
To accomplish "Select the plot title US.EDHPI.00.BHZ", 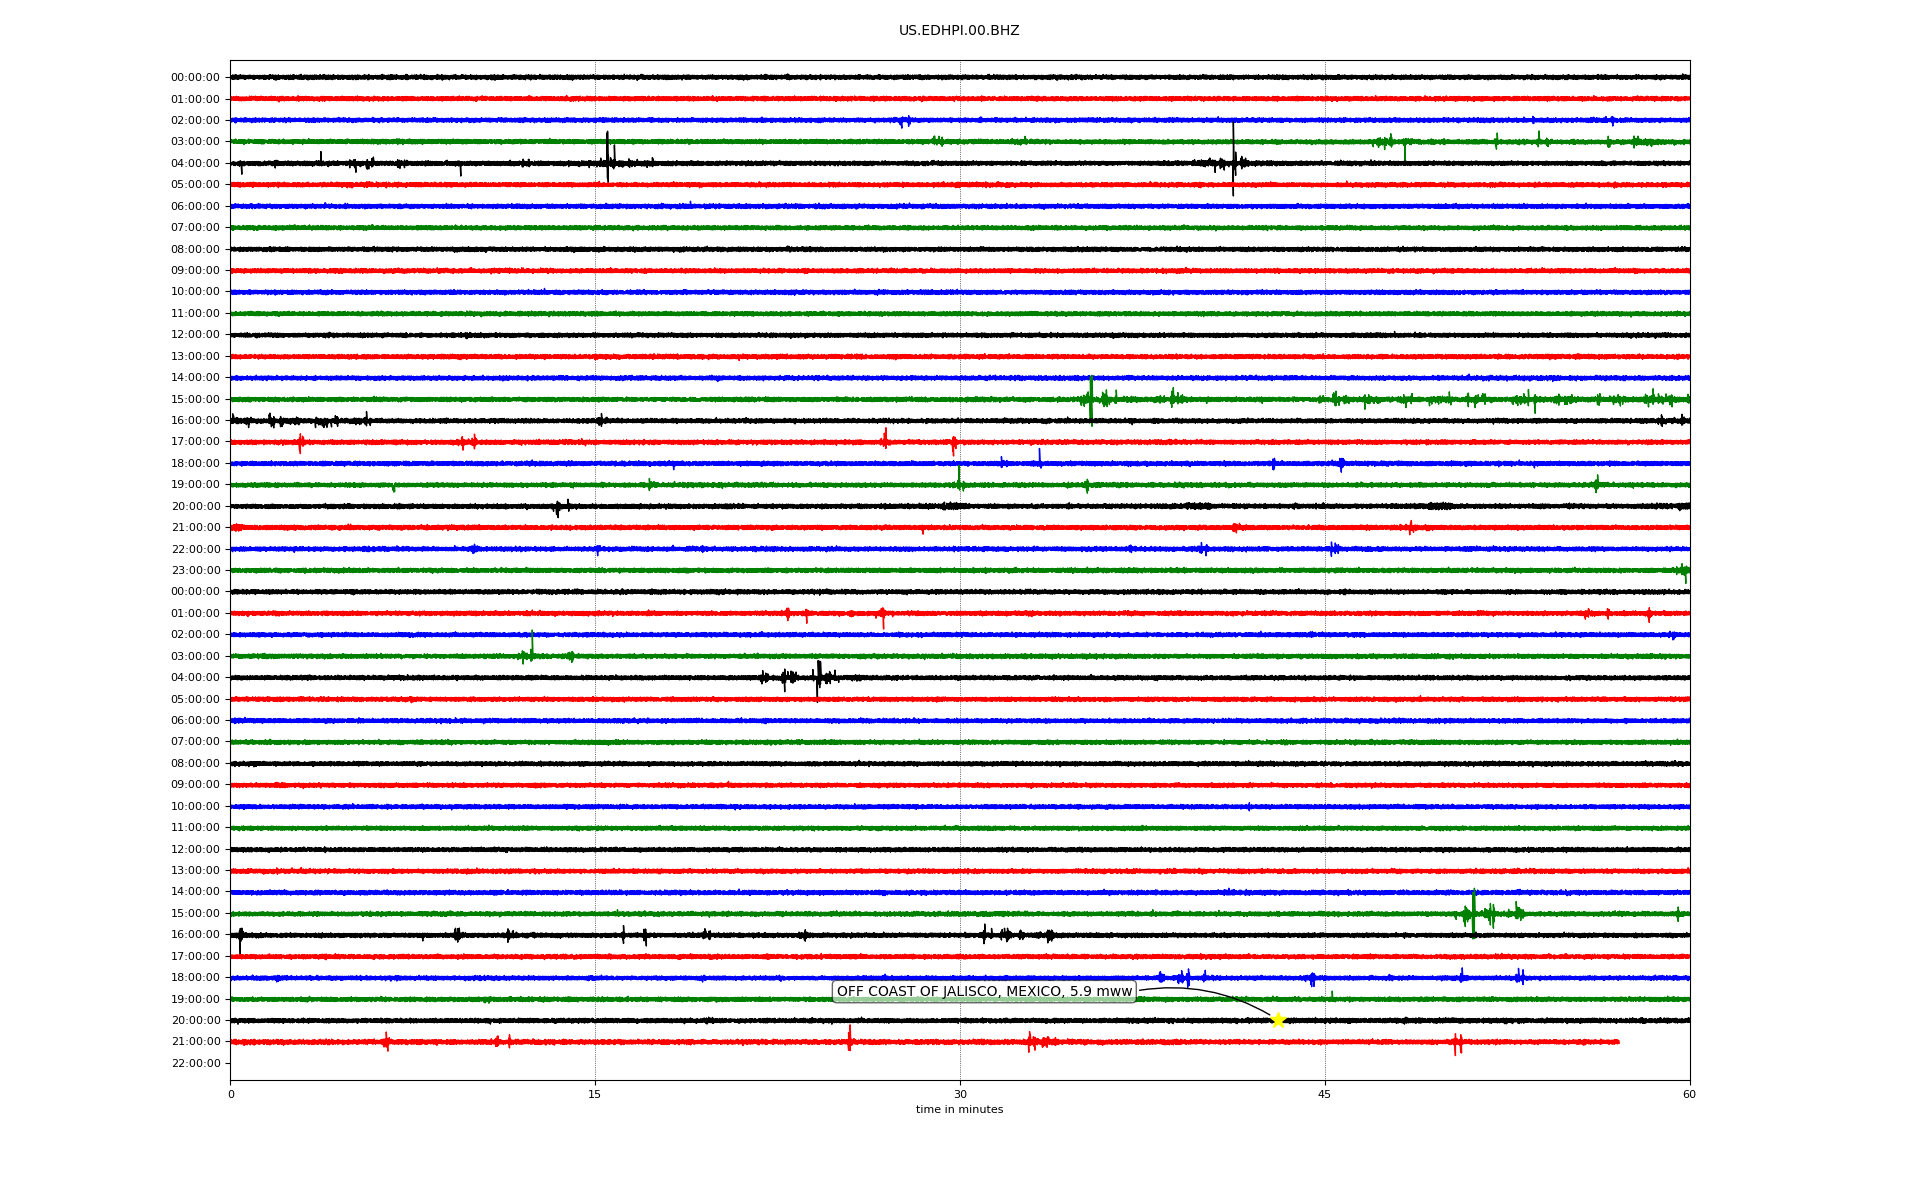I will (x=959, y=31).
